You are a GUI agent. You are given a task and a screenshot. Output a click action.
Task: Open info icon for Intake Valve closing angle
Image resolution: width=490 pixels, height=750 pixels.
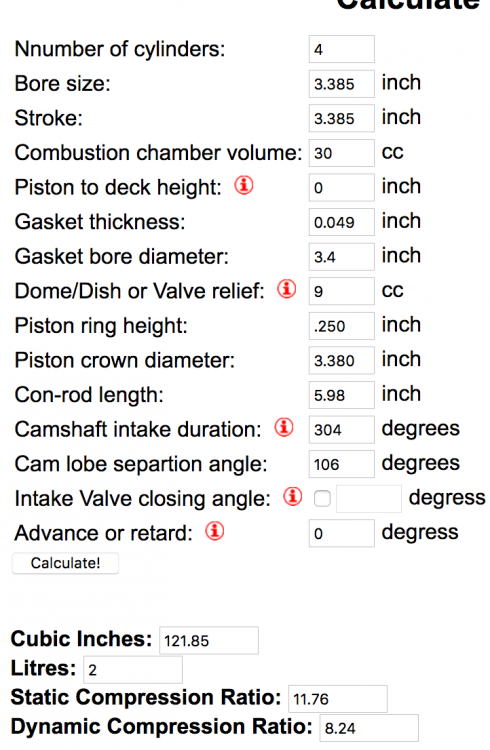pyautogui.click(x=292, y=497)
